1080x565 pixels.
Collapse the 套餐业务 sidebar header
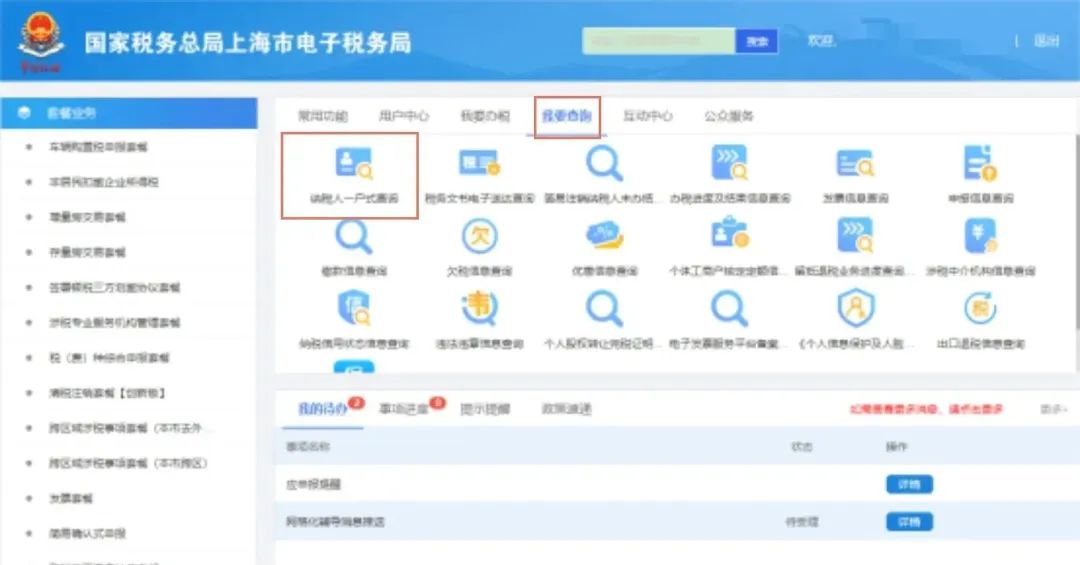click(x=129, y=113)
